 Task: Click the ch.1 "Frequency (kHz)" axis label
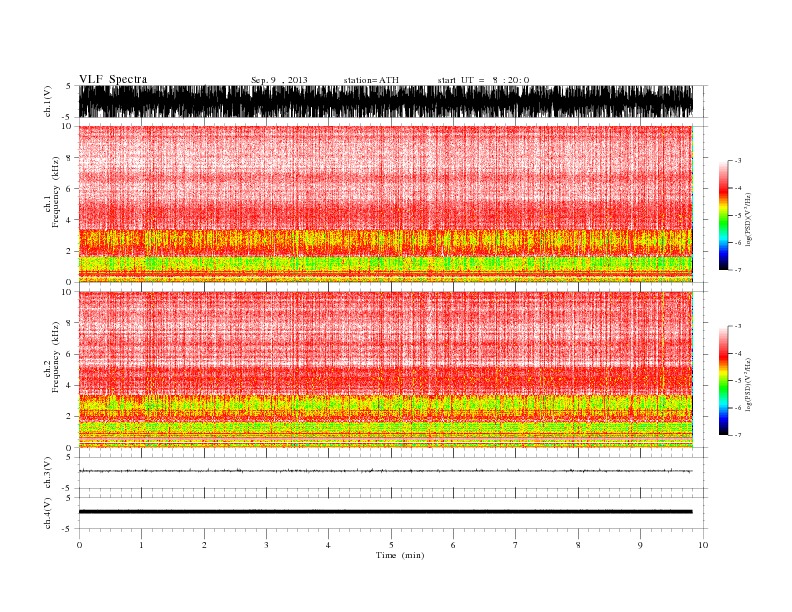tap(56, 192)
